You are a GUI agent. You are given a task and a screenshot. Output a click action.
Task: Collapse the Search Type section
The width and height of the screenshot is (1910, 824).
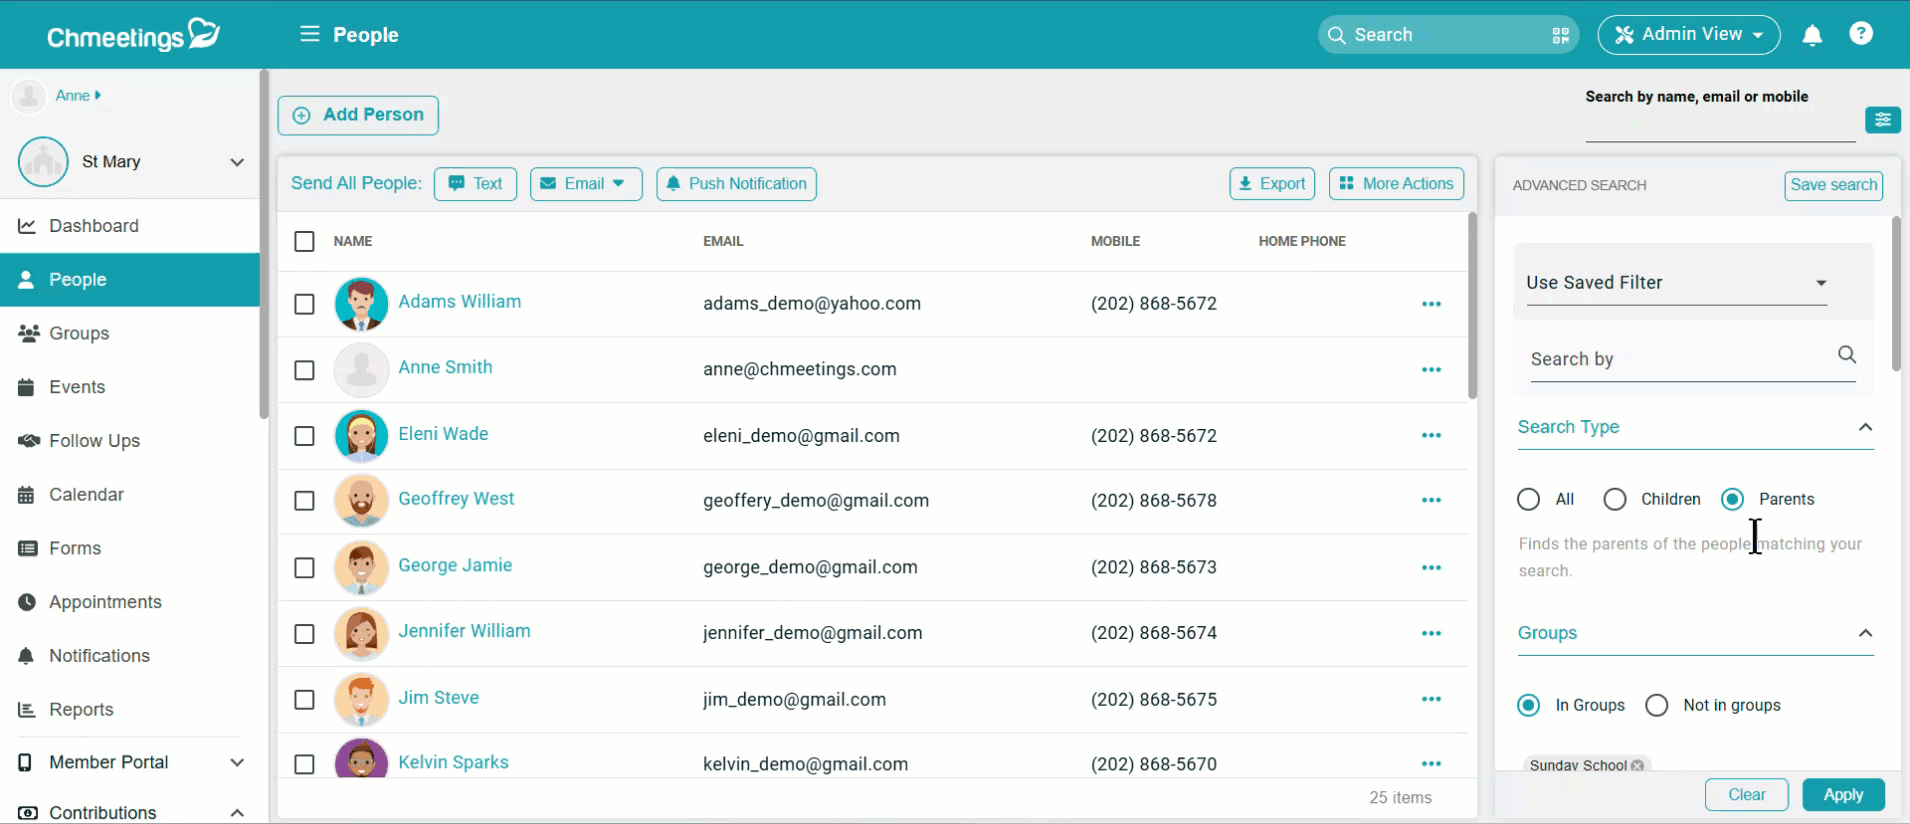[x=1865, y=427]
